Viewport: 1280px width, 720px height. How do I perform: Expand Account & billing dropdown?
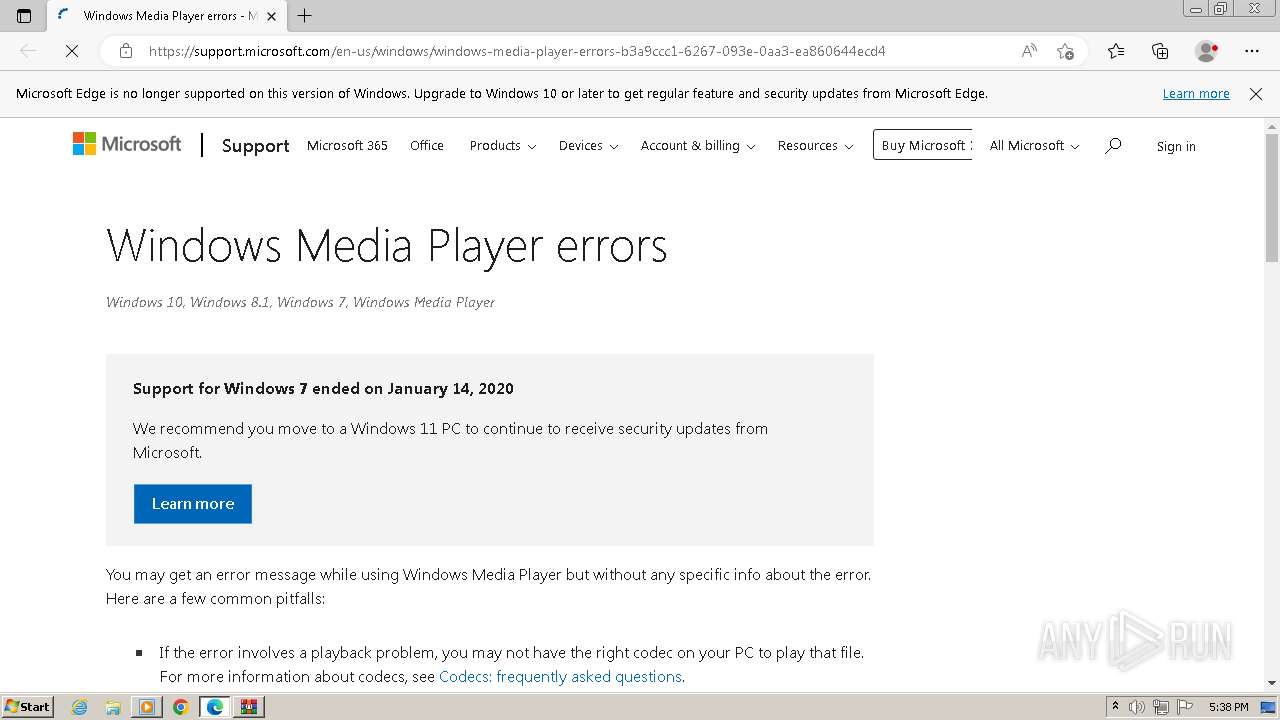698,146
